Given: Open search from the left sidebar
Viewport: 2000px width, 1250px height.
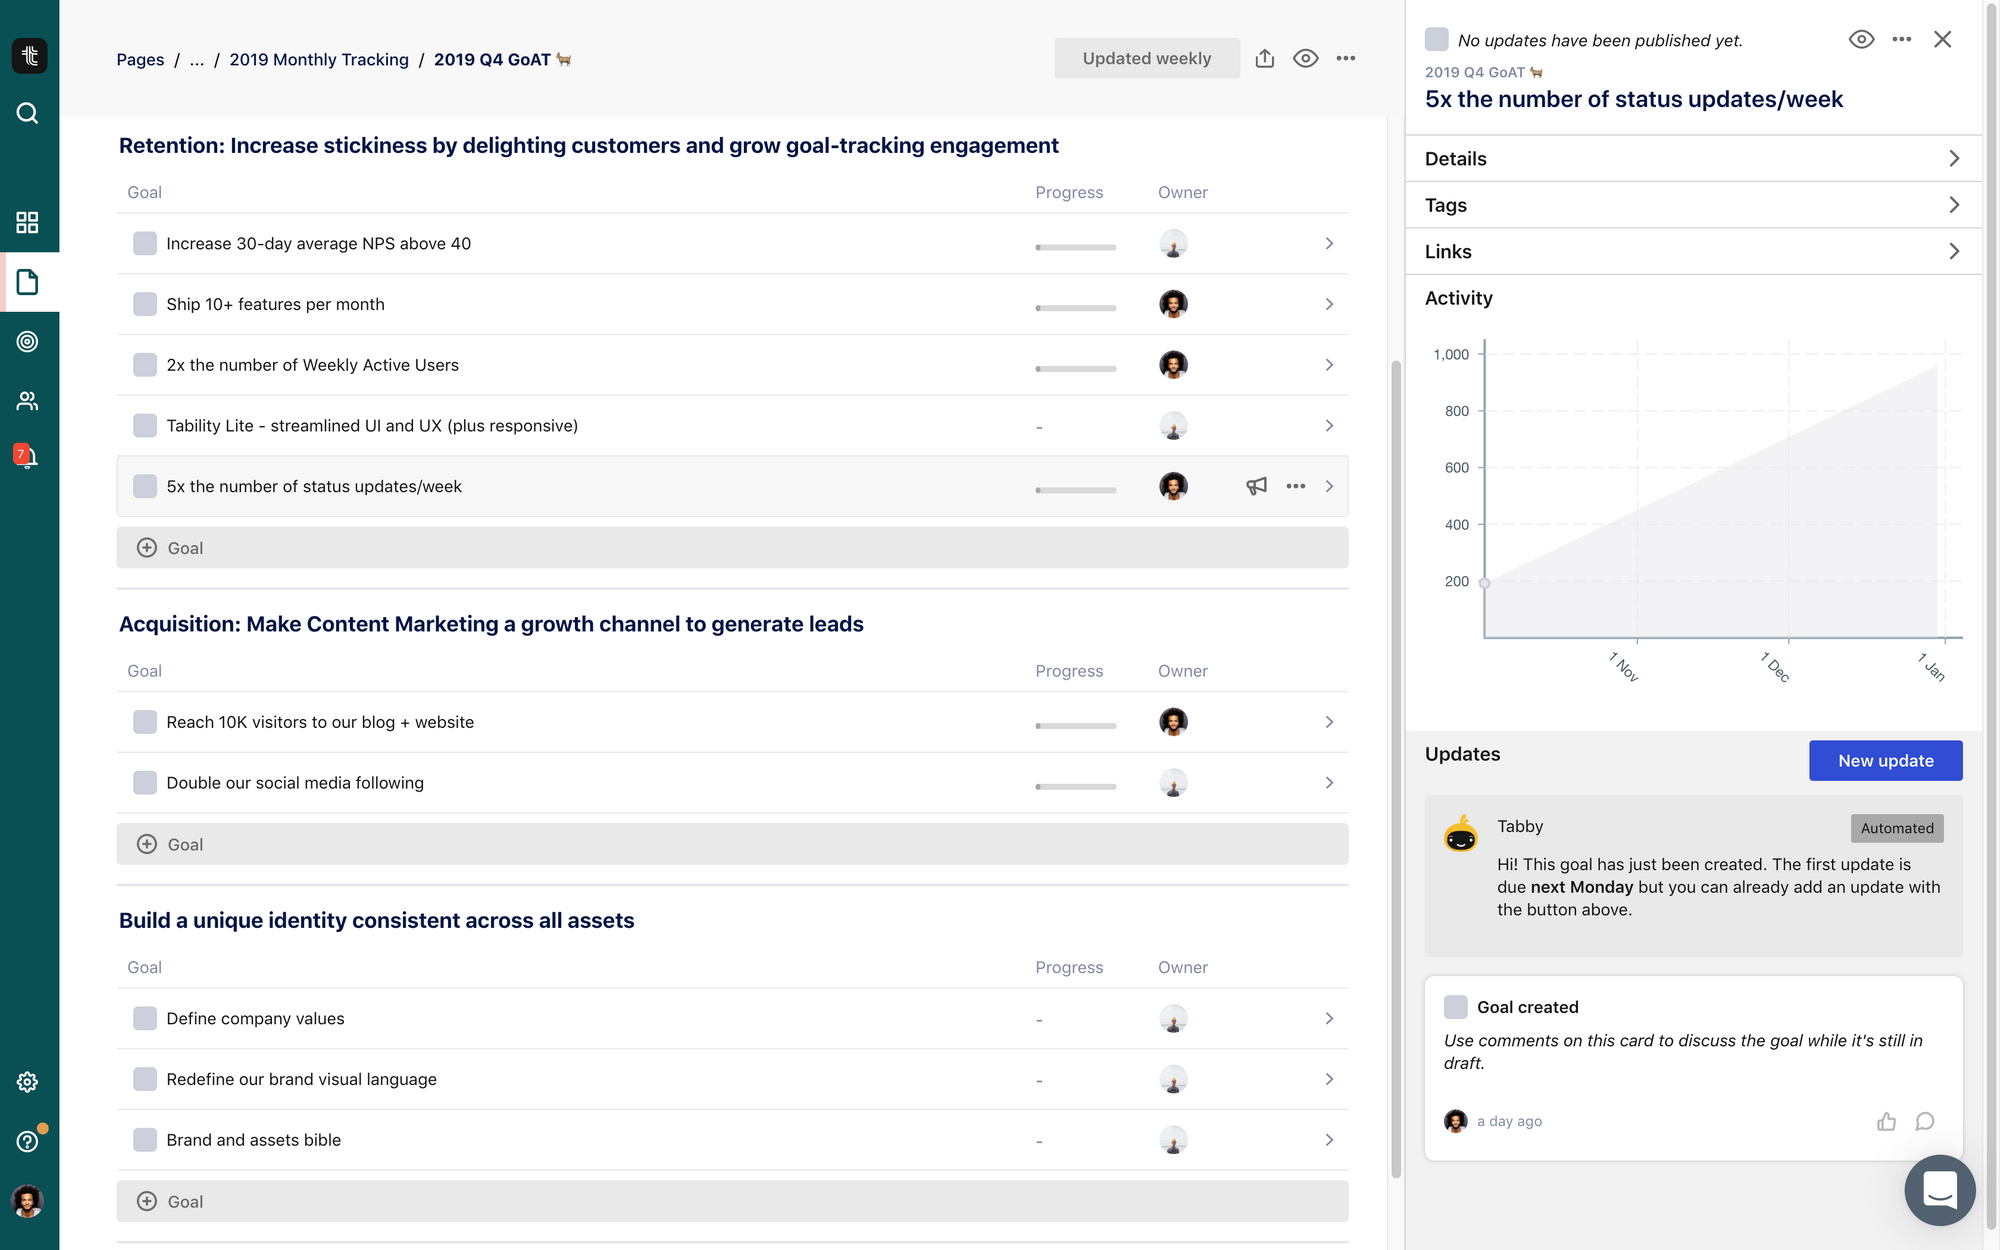Looking at the screenshot, I should point(28,113).
